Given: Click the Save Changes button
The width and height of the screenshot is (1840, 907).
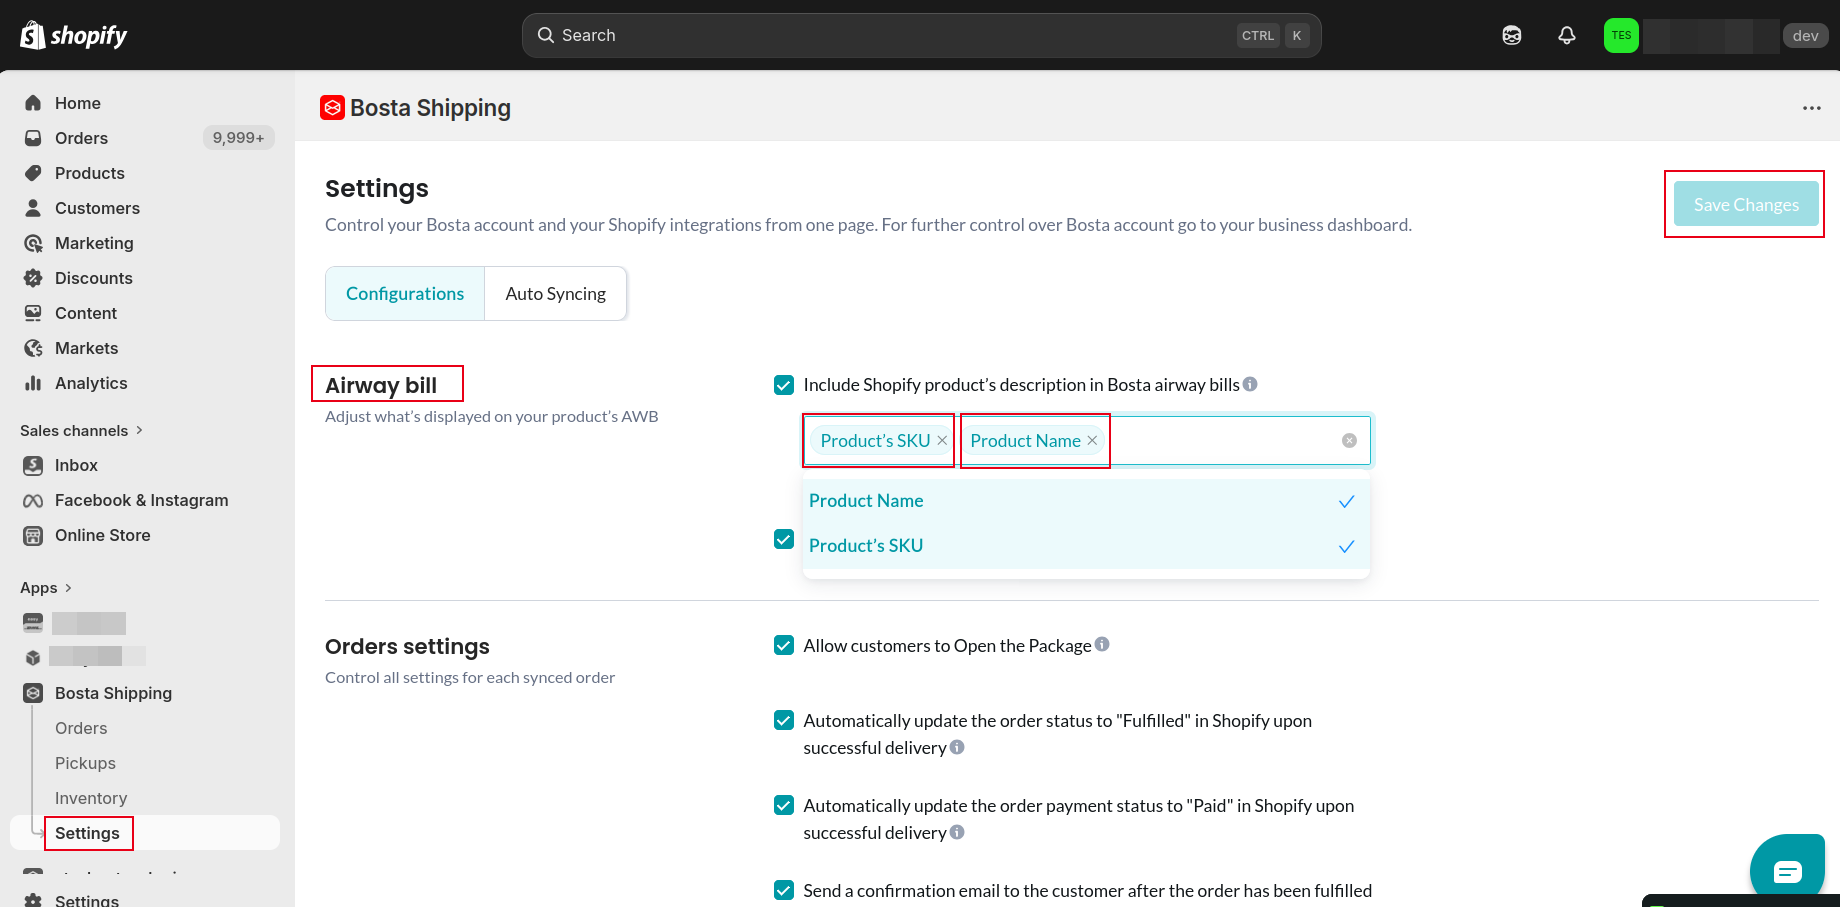Looking at the screenshot, I should click(1746, 204).
